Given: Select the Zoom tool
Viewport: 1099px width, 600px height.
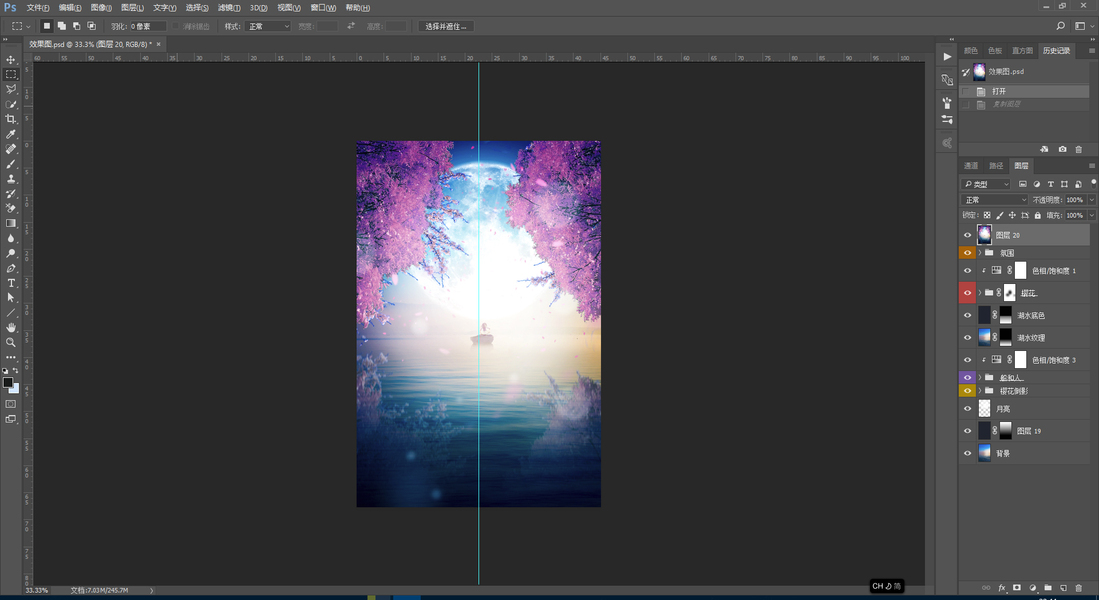Looking at the screenshot, I should 11,342.
